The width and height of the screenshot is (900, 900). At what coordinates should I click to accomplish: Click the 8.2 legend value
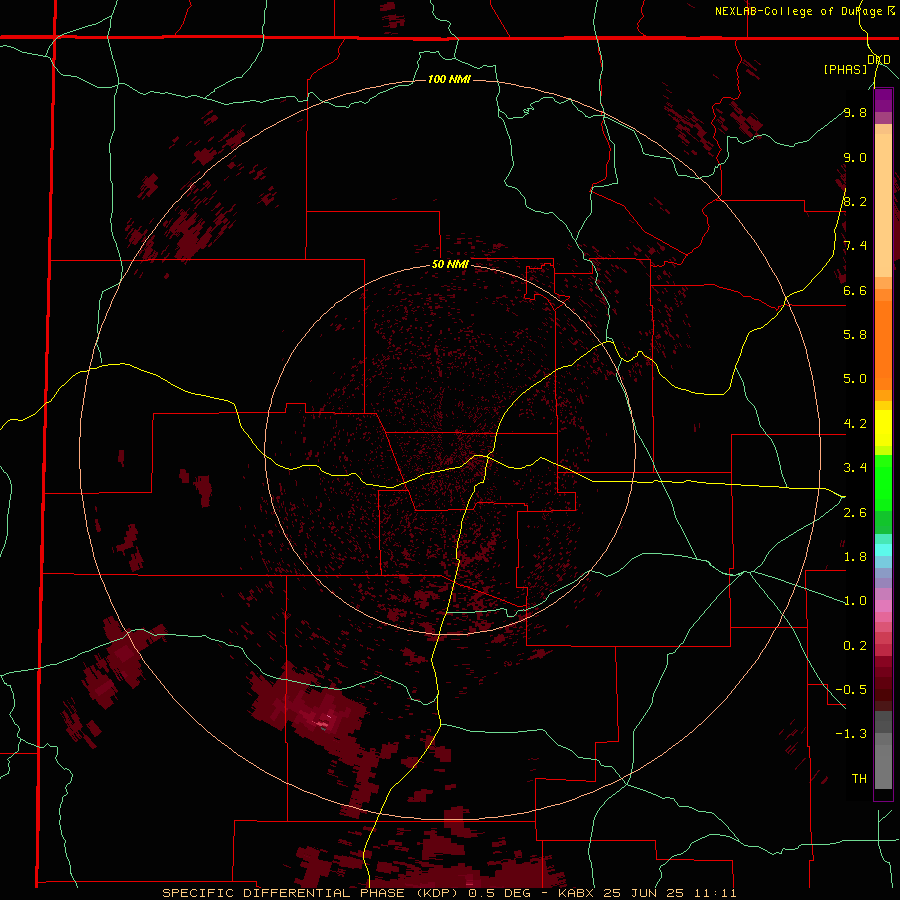[855, 201]
